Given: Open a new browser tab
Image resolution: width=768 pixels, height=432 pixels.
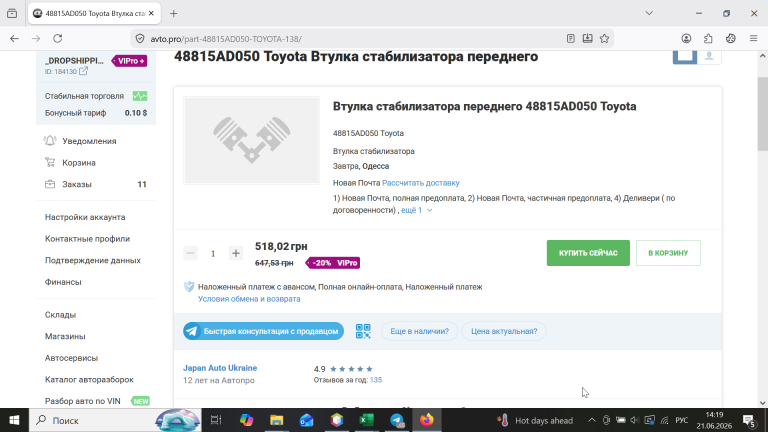Looking at the screenshot, I should coord(173,14).
